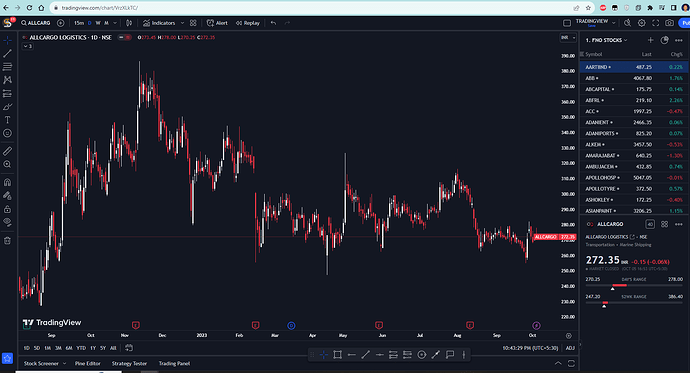Select ASIANPAINT row in the watchlist
The height and width of the screenshot is (373, 690).
click(x=634, y=211)
